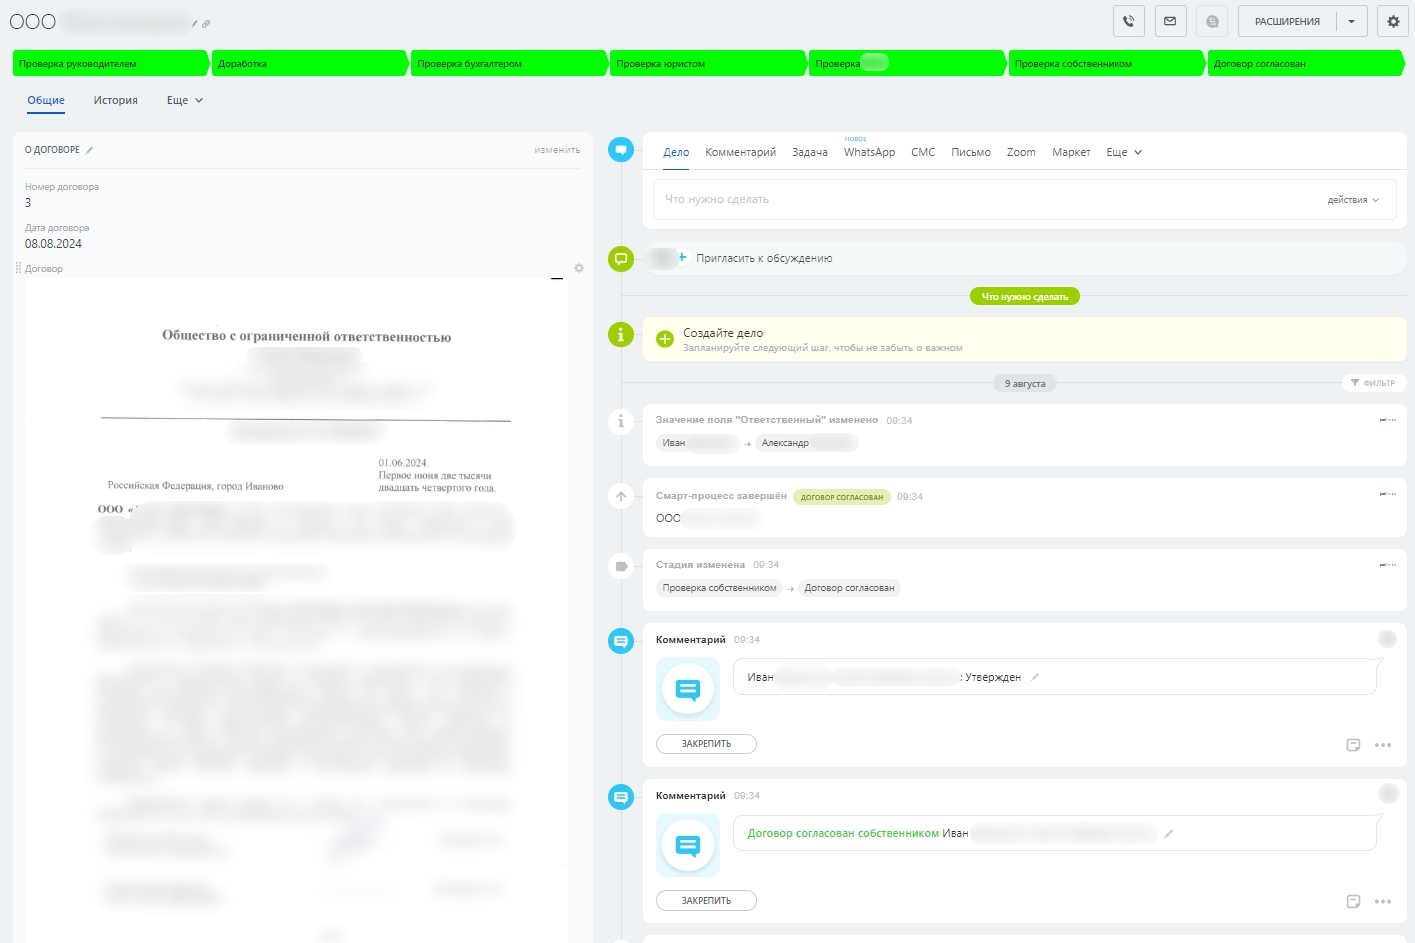Click note icon under Договор согласован собственником comment
Screen dimensions: 1415x943
click(x=1353, y=901)
